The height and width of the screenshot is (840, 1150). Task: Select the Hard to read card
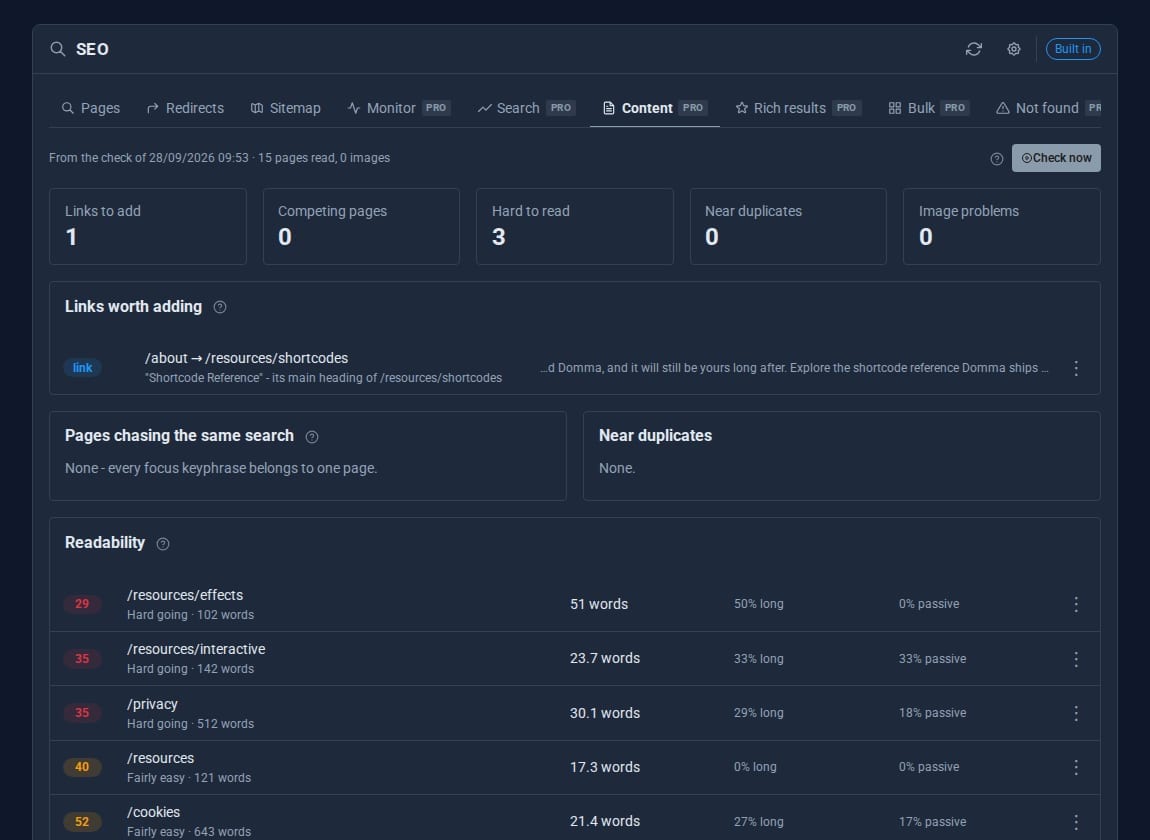coord(574,226)
